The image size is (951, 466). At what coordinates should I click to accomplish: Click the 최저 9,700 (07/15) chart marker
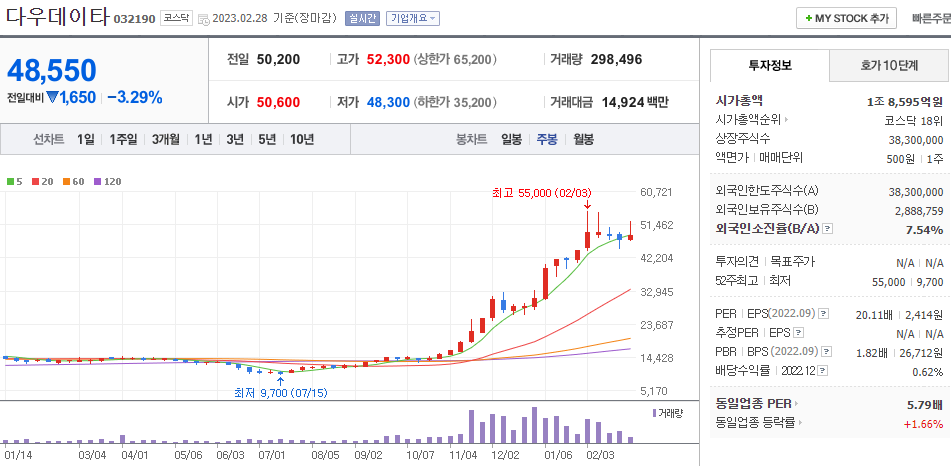point(281,393)
